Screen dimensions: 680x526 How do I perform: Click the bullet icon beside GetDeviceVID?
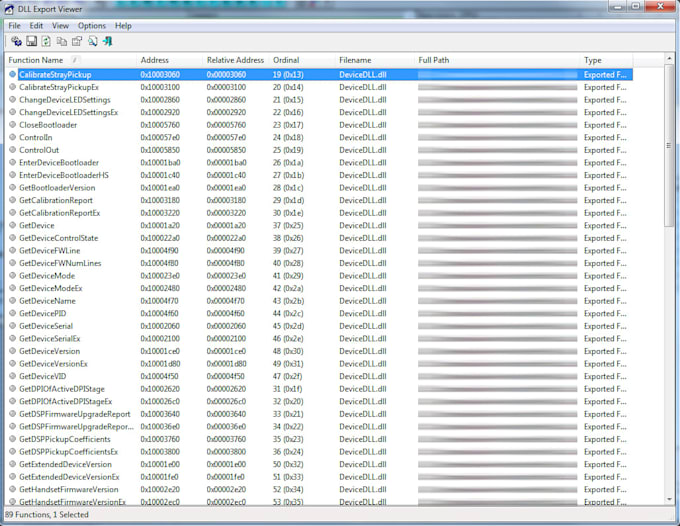pos(13,376)
